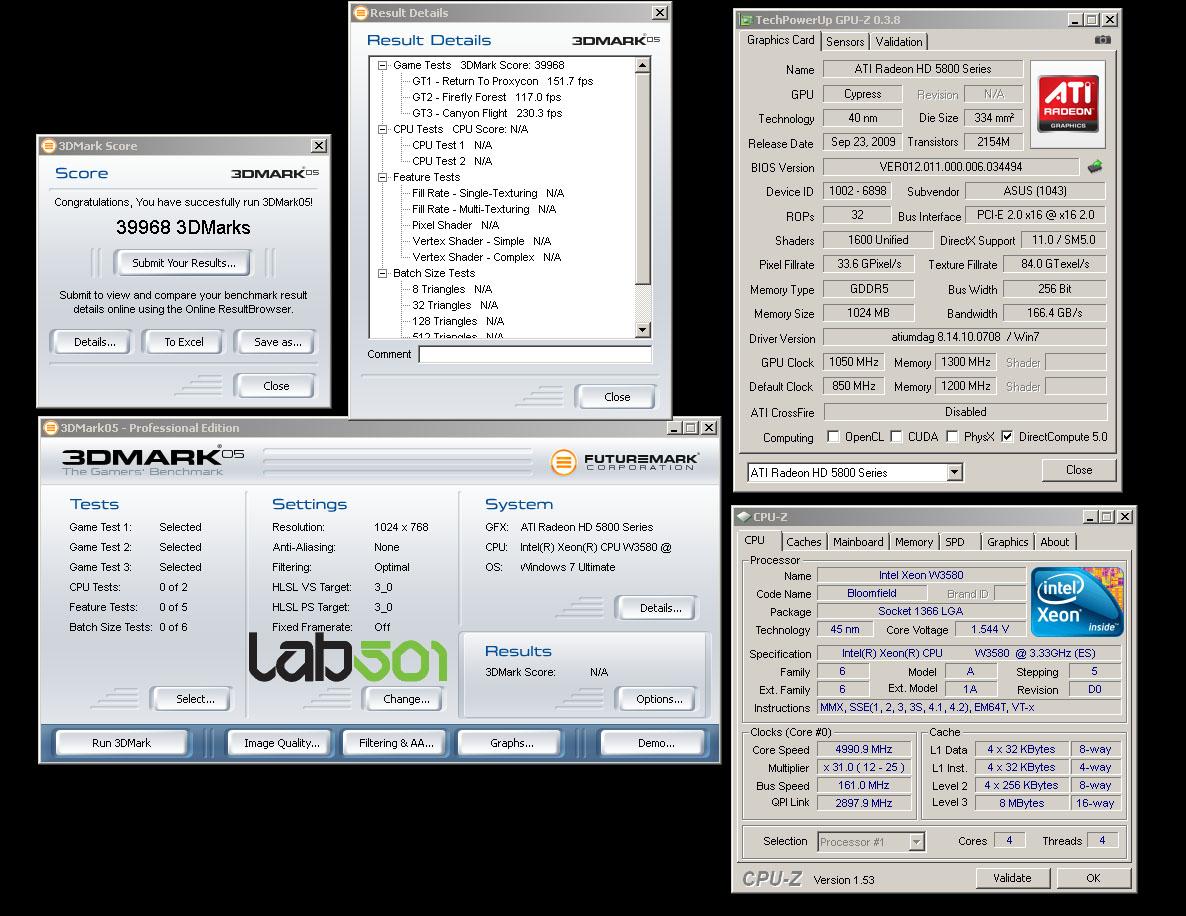This screenshot has width=1186, height=916.
Task: Uncheck the DirectCompute 5.0 checkbox
Action: pos(1007,436)
